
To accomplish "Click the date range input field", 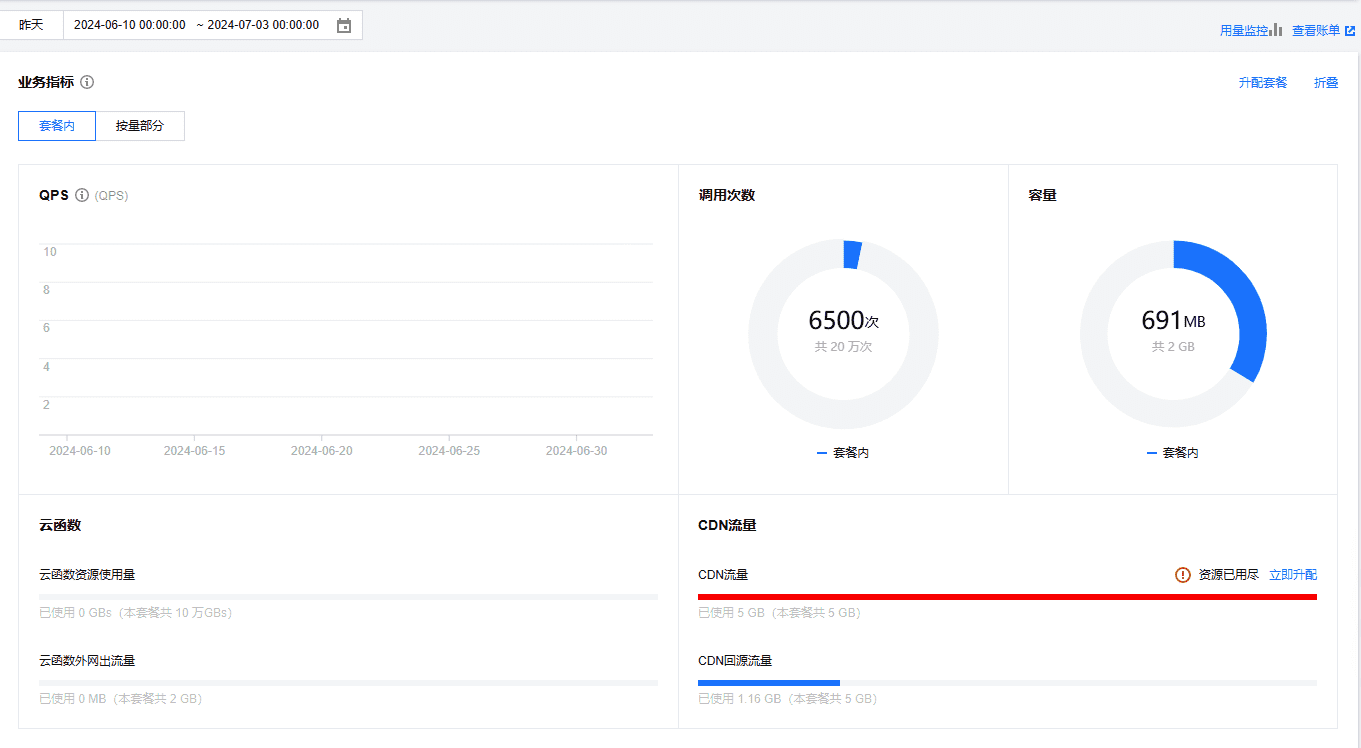I will 213,25.
